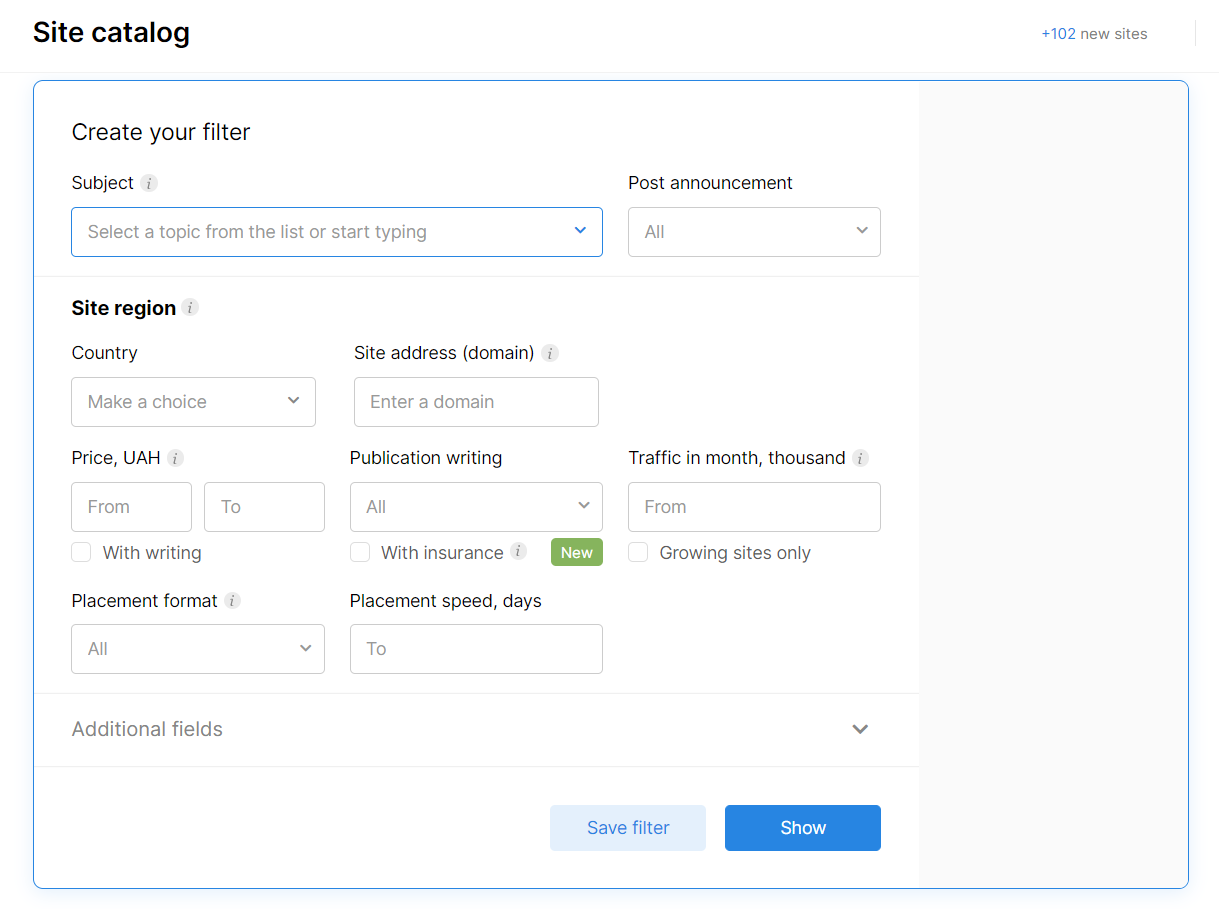Click the info icon next to Price, UAH

click(x=177, y=458)
